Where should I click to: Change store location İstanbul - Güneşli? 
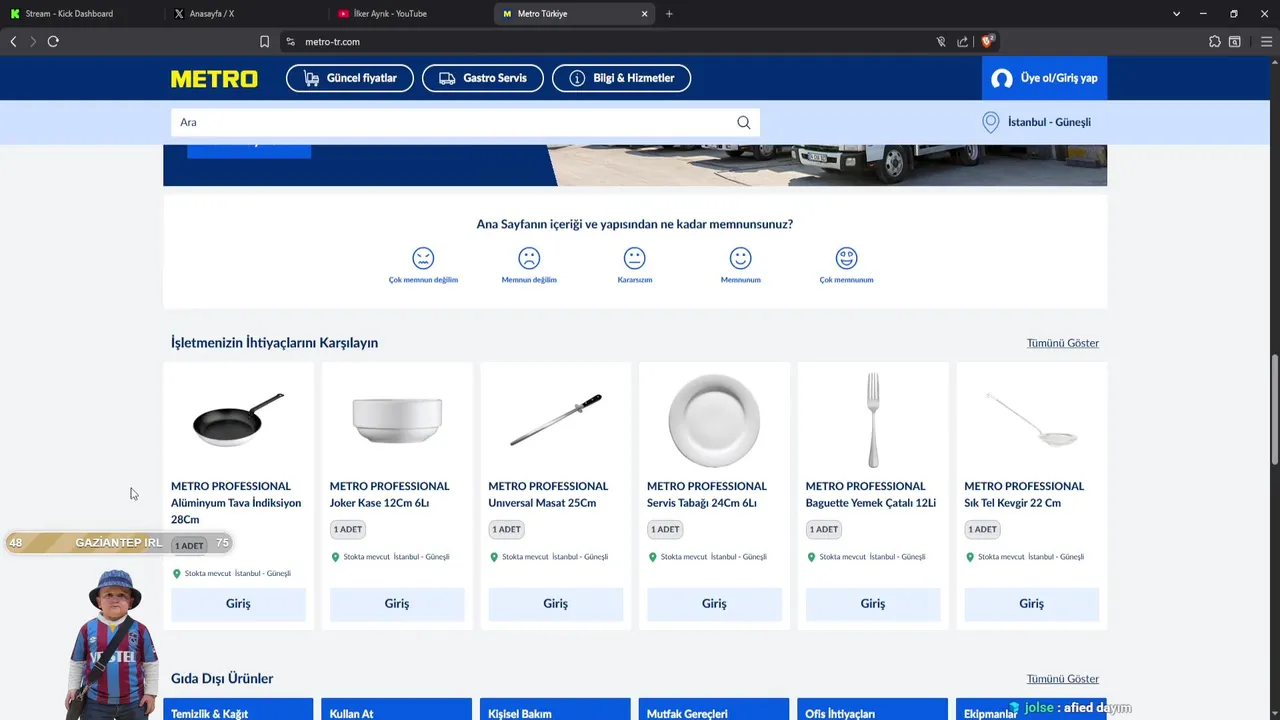tap(1049, 122)
